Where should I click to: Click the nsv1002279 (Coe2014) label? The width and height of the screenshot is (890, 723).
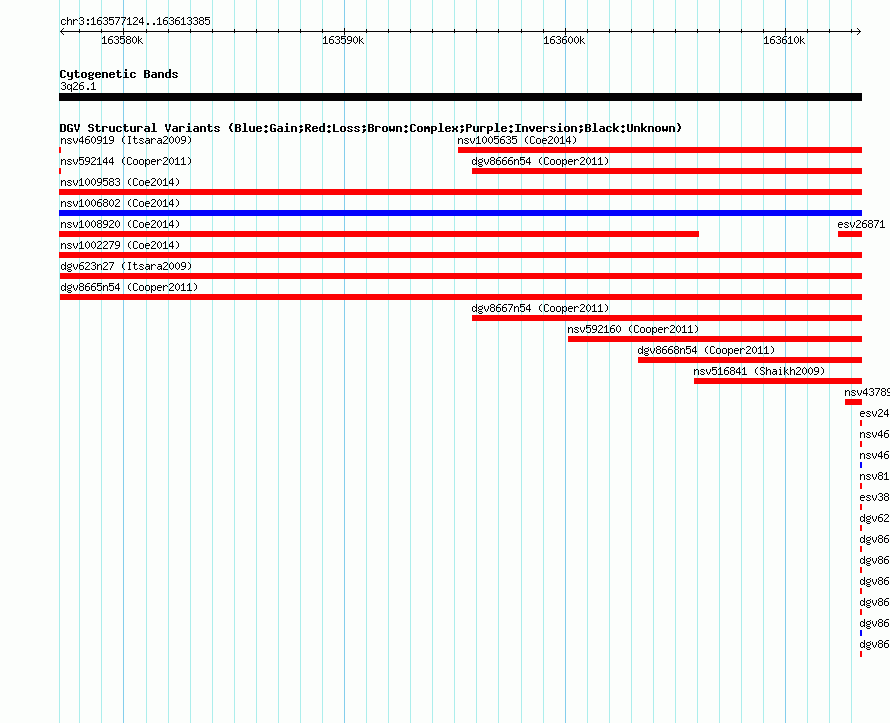(x=120, y=245)
